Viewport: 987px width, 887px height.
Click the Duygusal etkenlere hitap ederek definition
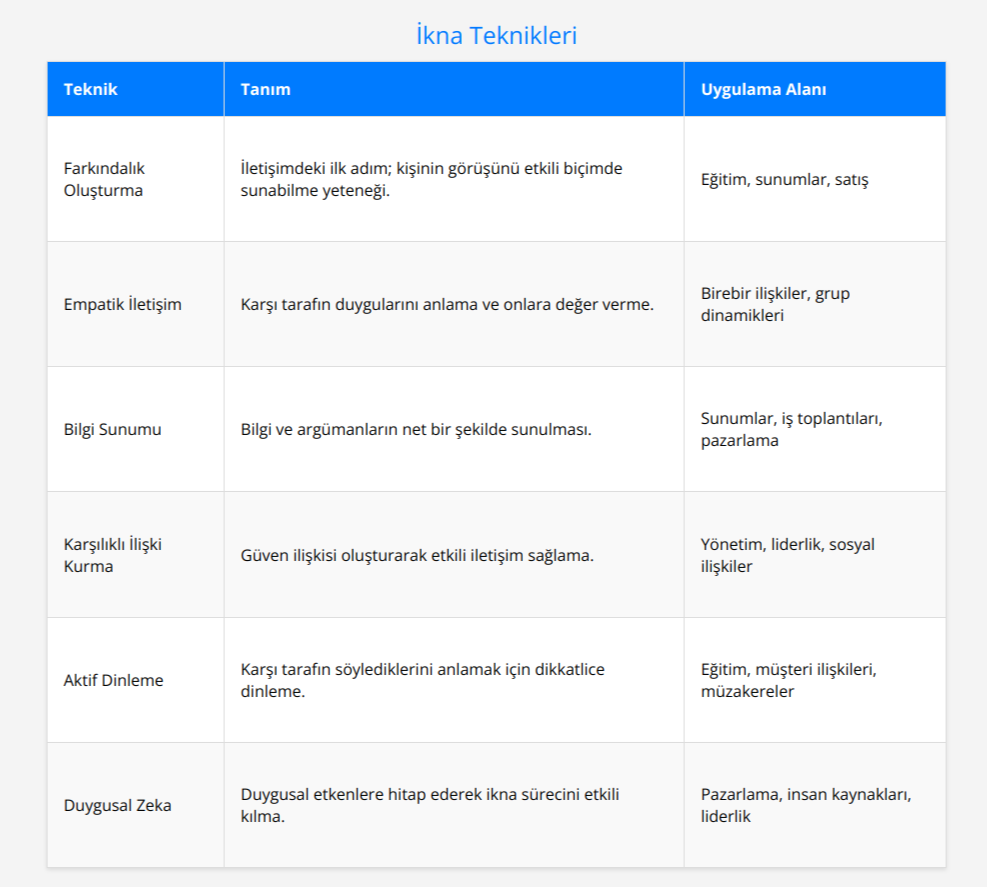(x=430, y=805)
